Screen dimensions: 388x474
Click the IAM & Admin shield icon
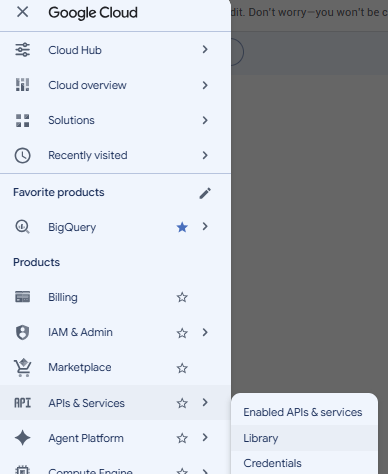click(22, 332)
